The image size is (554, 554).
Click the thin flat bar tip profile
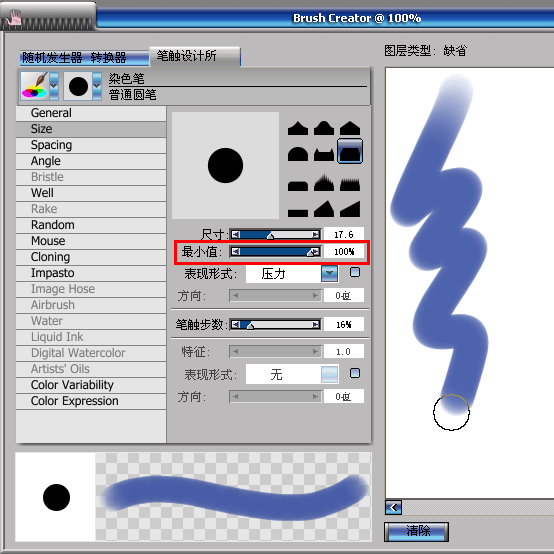(297, 213)
